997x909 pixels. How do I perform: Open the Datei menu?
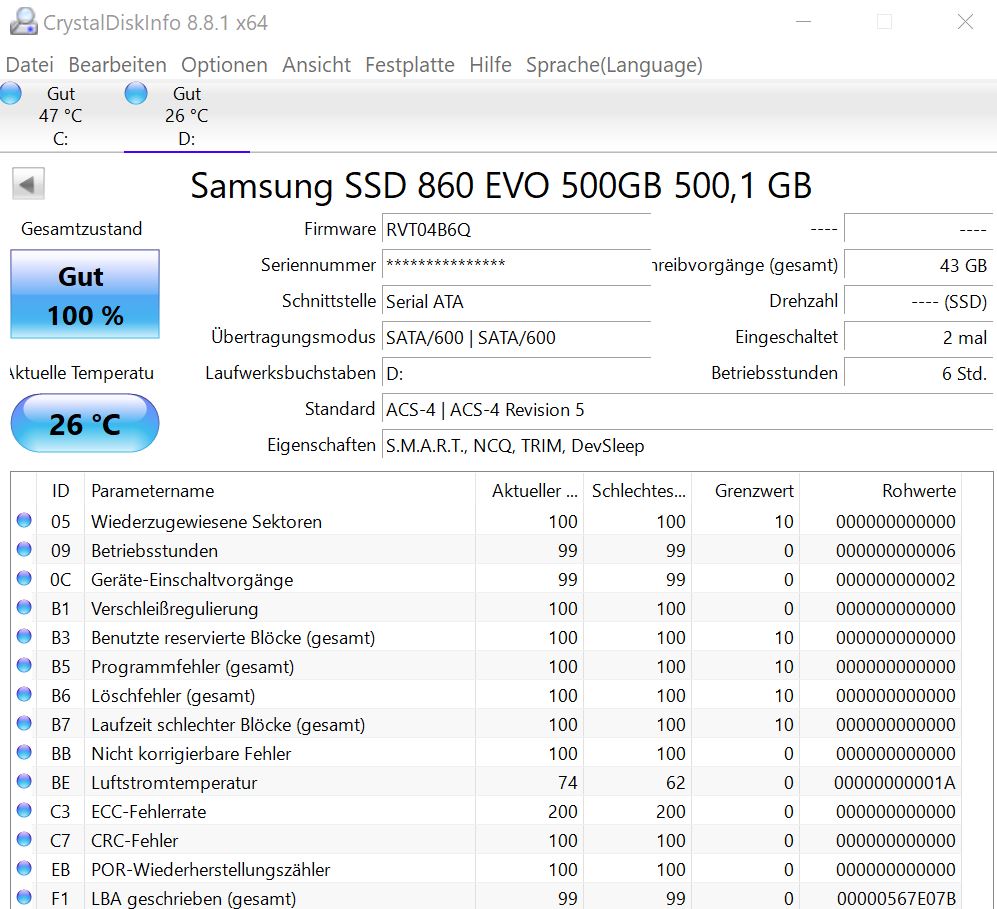coord(29,65)
